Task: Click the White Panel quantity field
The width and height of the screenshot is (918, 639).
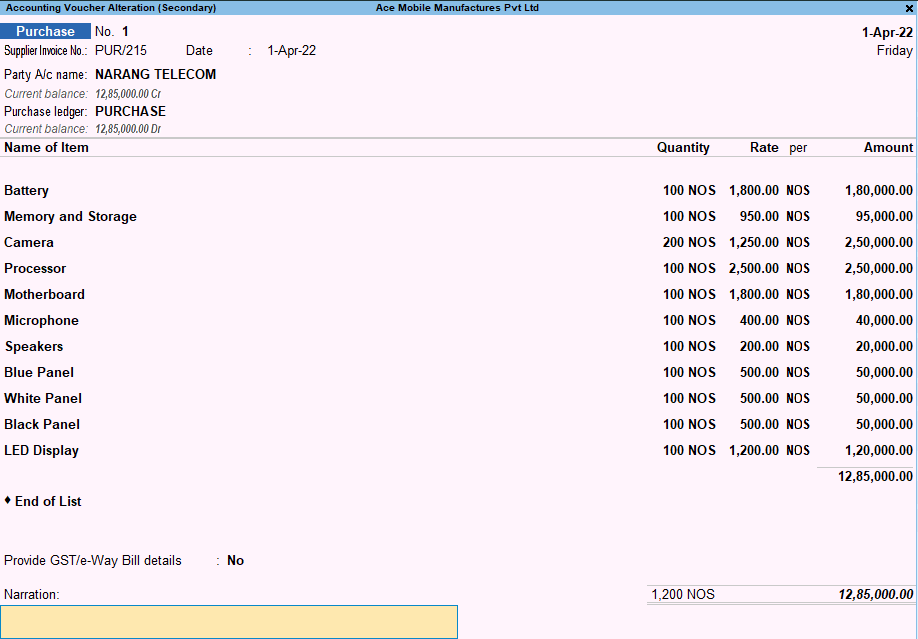Action: tap(689, 399)
